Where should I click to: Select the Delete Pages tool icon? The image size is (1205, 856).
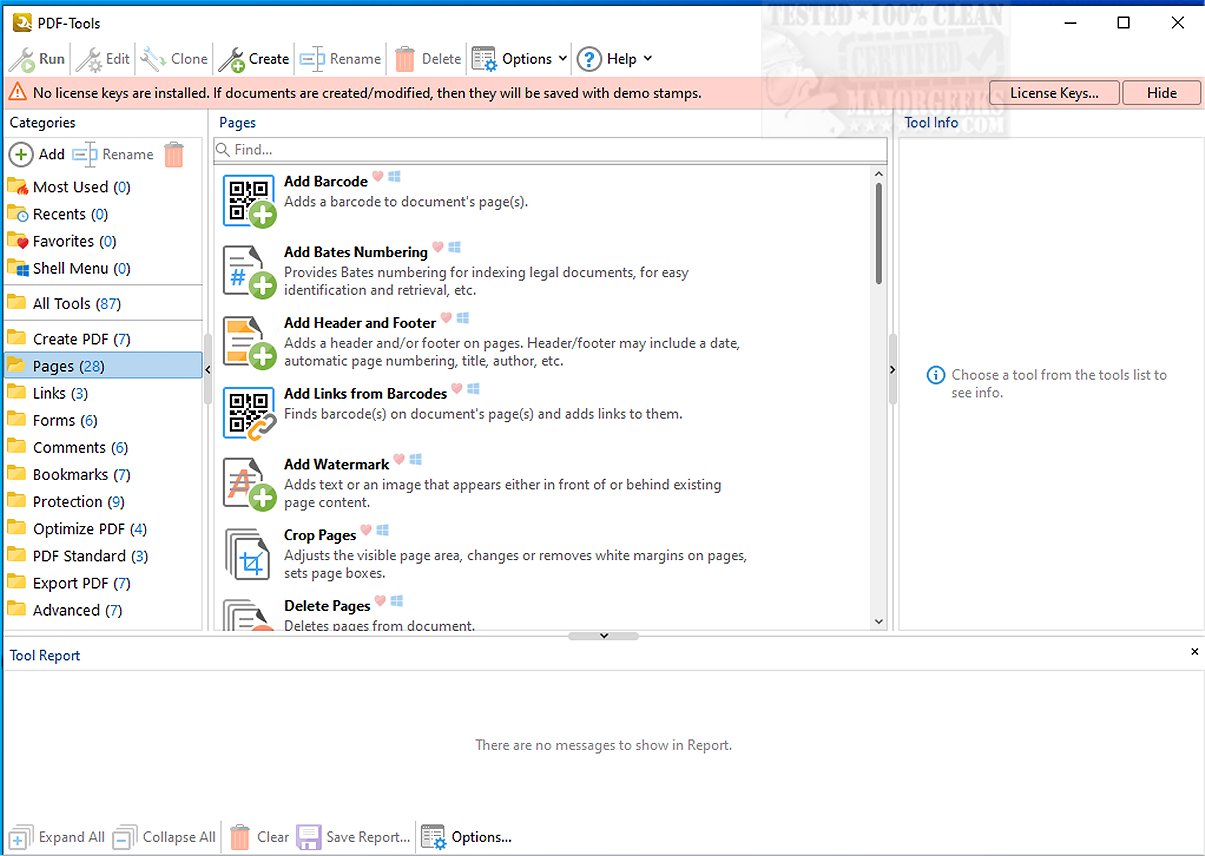pos(248,615)
